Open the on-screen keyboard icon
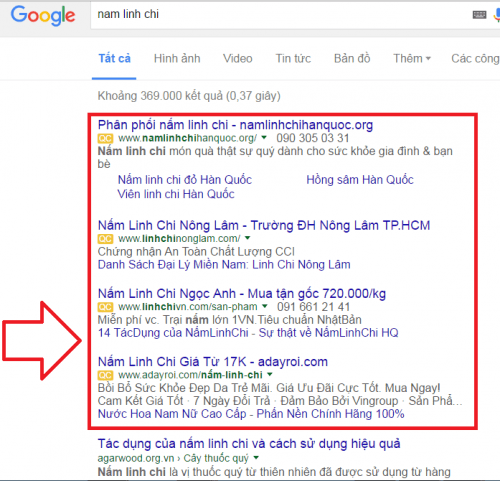This screenshot has height=481, width=500. coord(479,15)
